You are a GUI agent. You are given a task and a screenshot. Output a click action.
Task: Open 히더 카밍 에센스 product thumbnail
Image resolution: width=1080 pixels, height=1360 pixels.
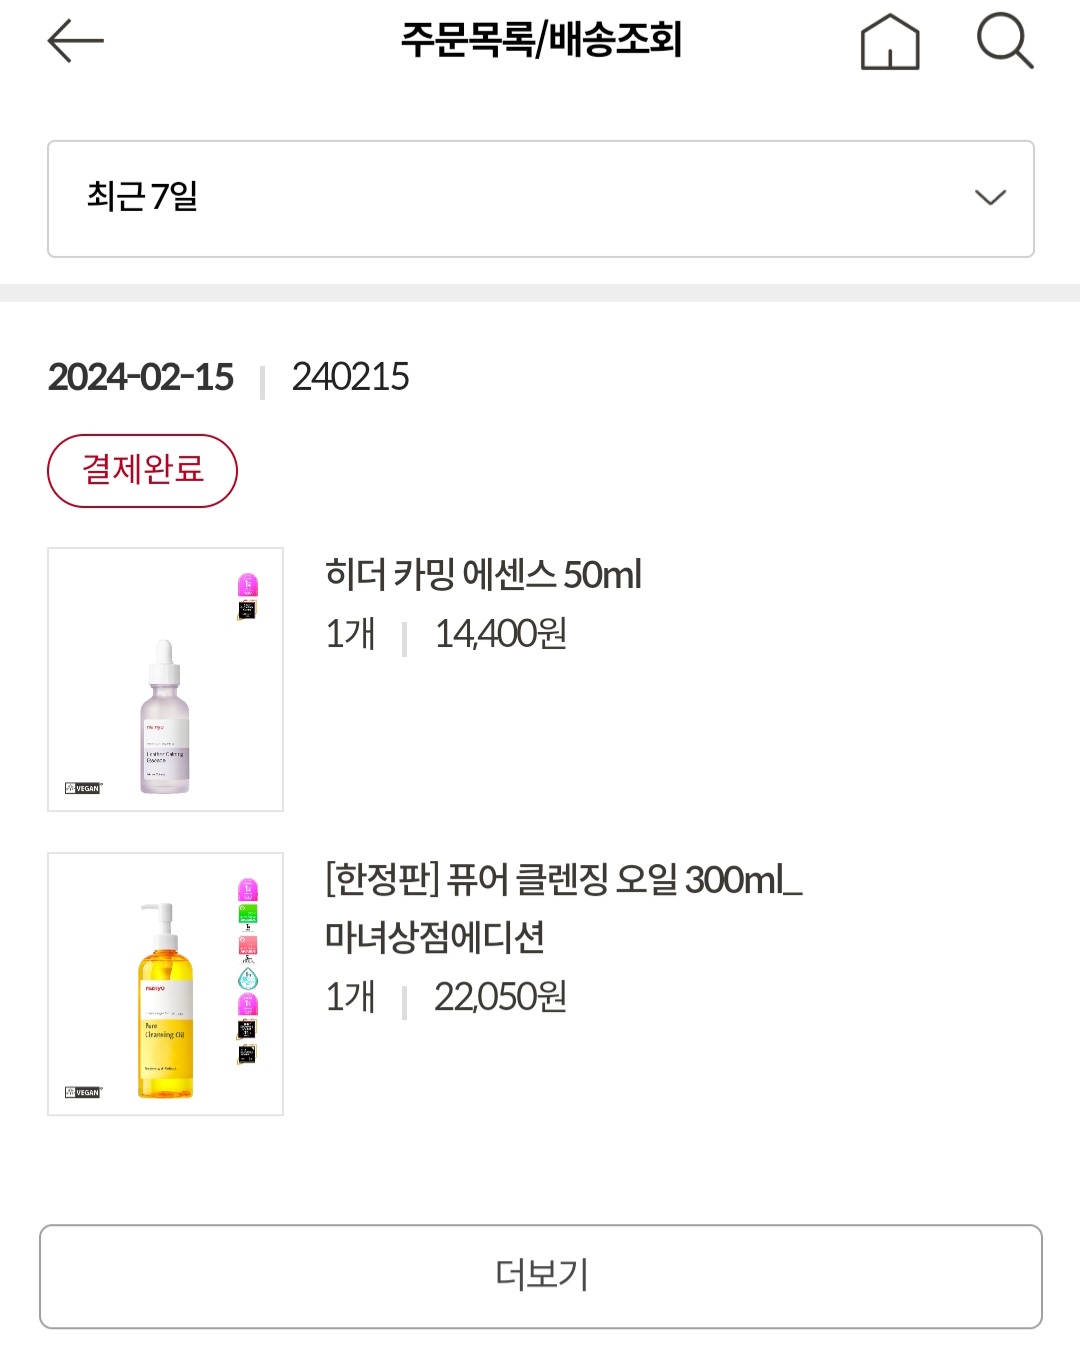[x=166, y=680]
